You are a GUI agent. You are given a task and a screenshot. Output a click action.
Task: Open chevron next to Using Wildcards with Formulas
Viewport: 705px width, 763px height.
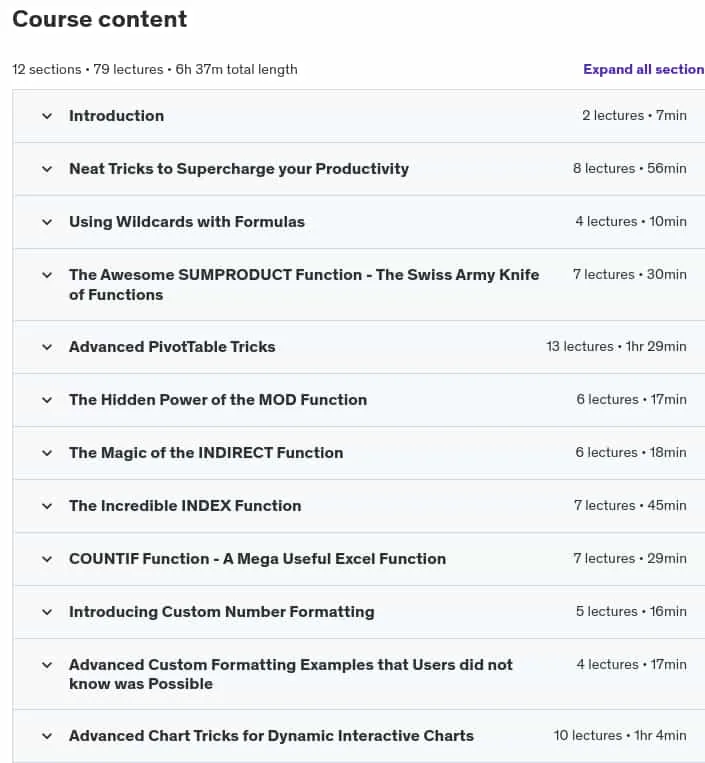(x=47, y=222)
